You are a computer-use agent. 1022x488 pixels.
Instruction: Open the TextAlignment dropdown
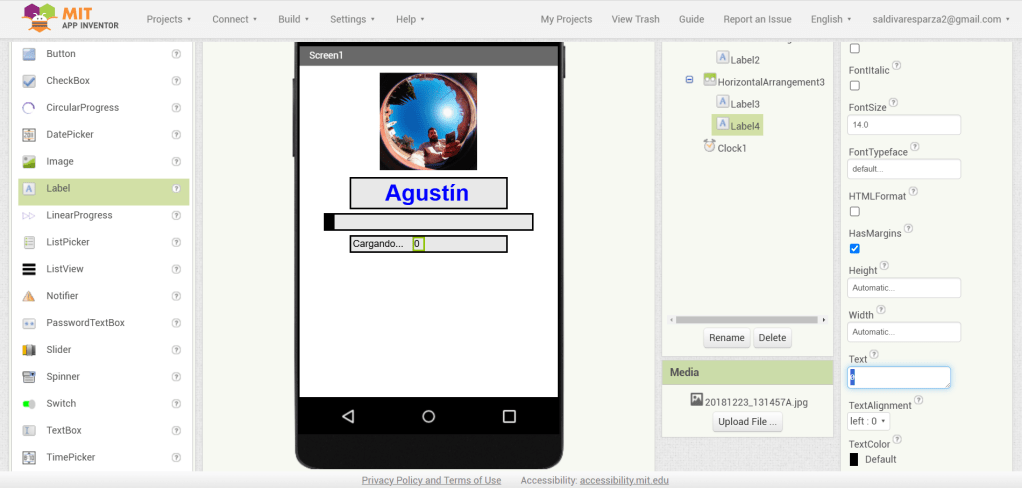coord(868,422)
